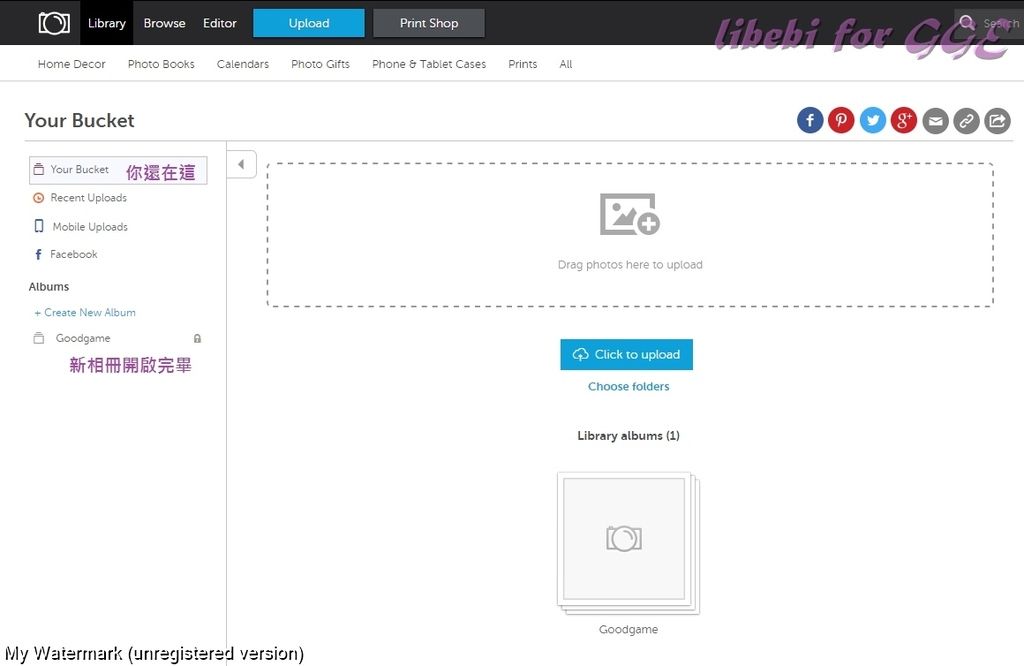Open the Goodgame album thumbnail
Viewport: 1024px width, 666px height.
pyautogui.click(x=624, y=540)
